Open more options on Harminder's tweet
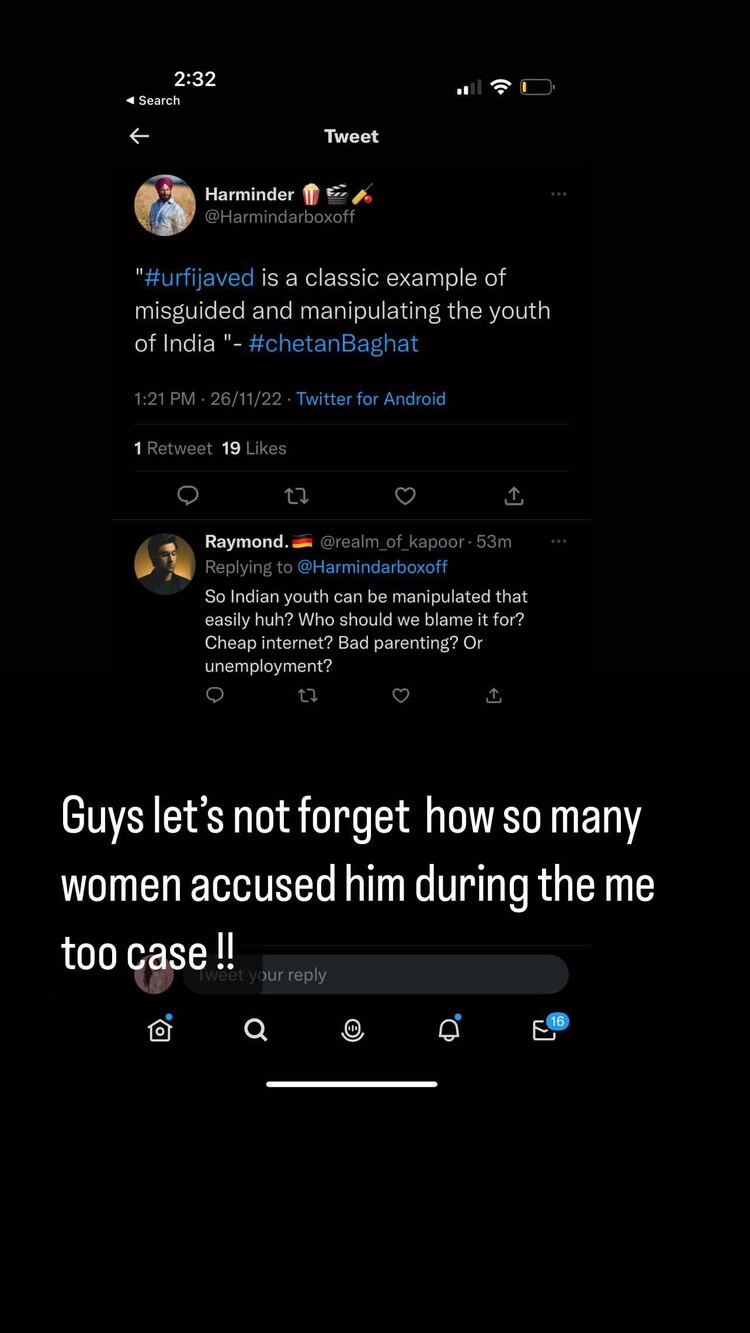 click(x=558, y=194)
